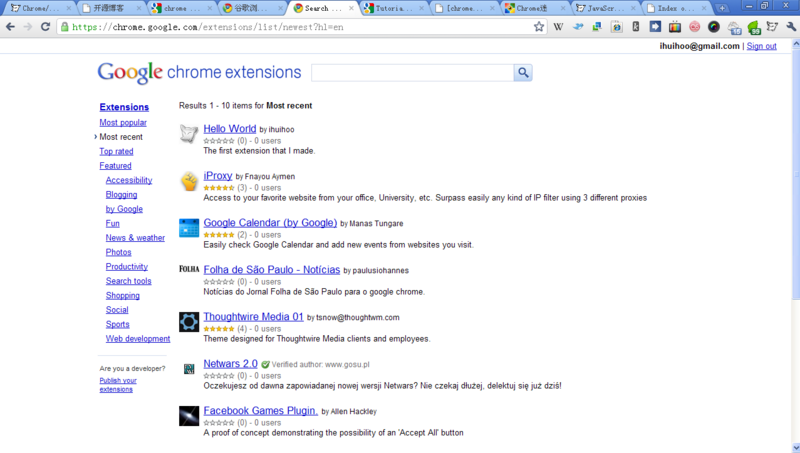Switch to the [chrome tab

point(464,8)
